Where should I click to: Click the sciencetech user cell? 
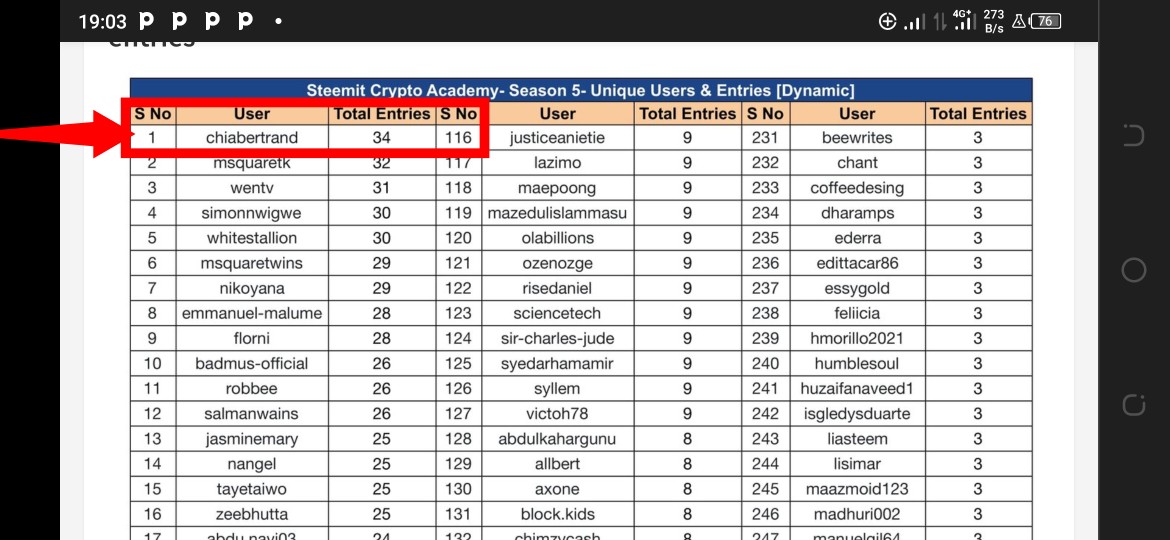[x=557, y=313]
